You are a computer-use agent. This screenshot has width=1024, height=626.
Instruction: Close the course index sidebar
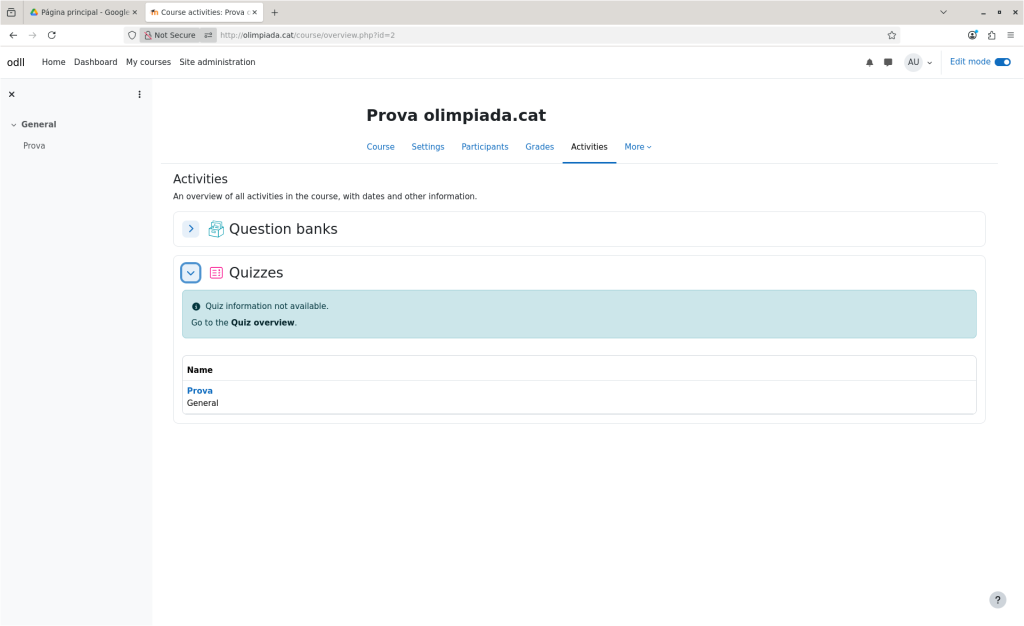coord(12,94)
